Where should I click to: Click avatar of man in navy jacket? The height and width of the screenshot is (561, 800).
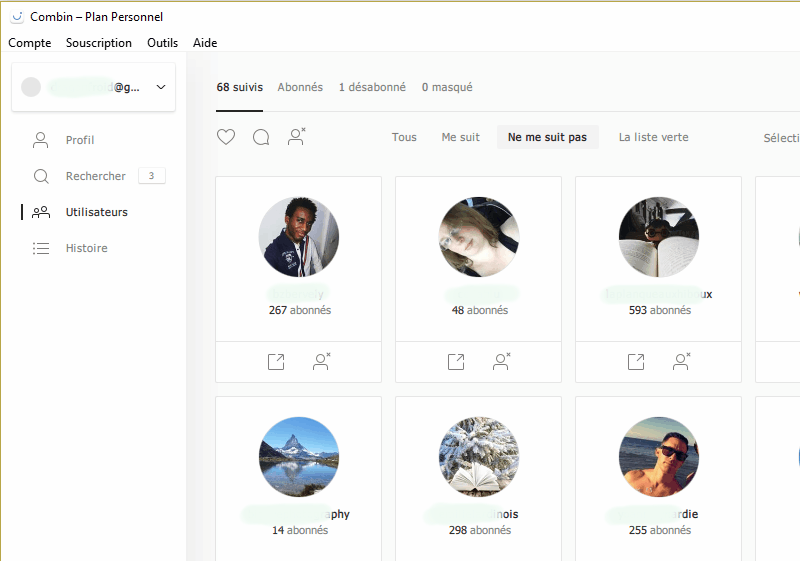click(298, 237)
